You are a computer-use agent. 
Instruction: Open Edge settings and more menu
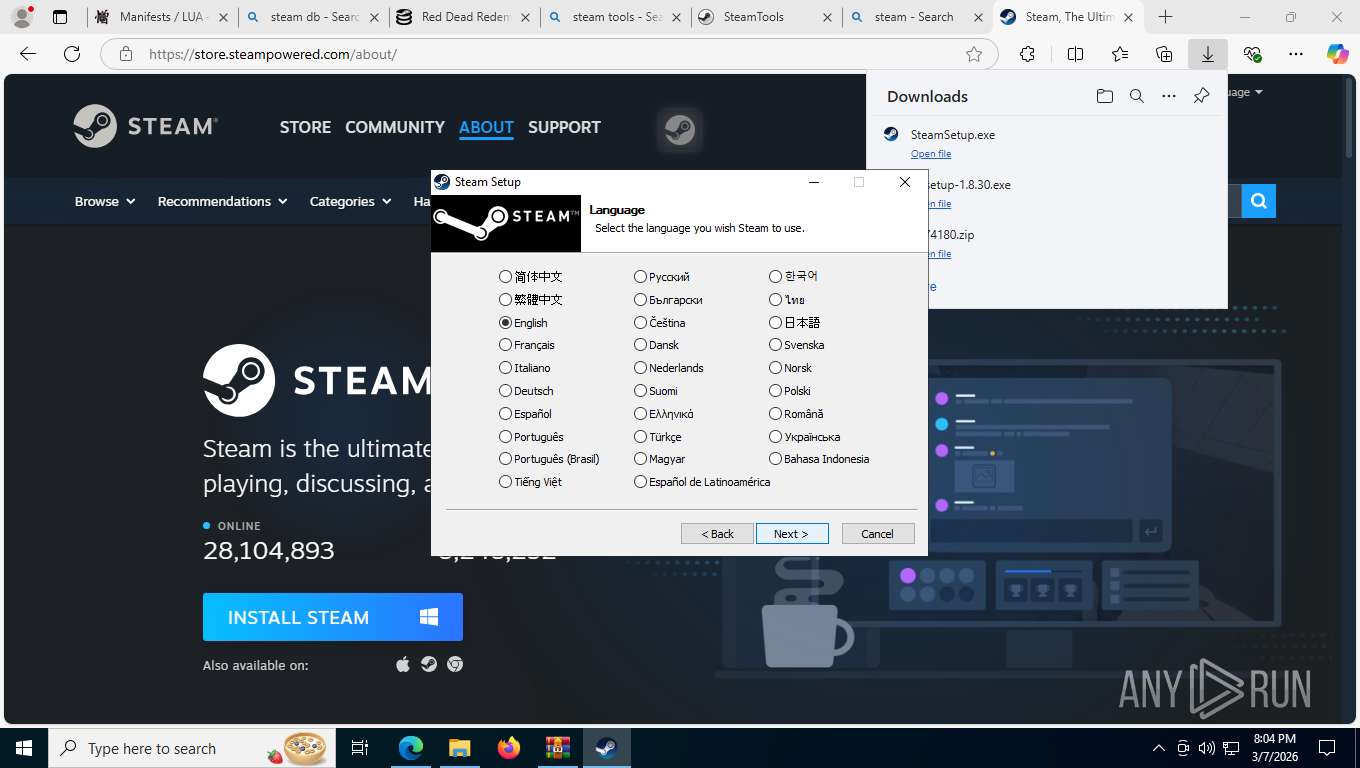coord(1296,55)
